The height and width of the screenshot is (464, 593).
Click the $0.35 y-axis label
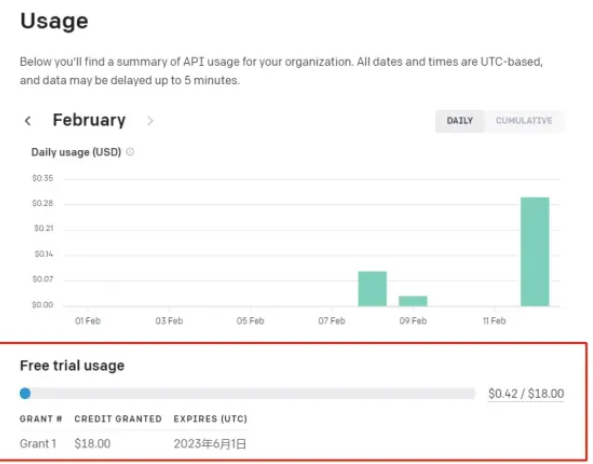point(43,178)
